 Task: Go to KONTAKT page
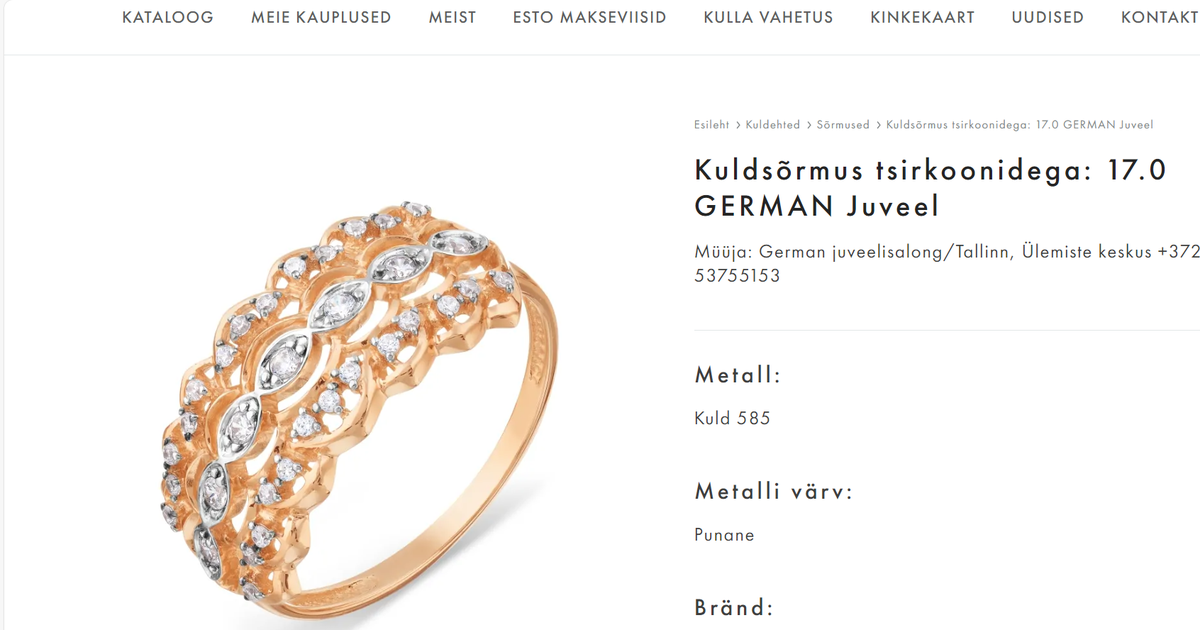pos(1160,17)
